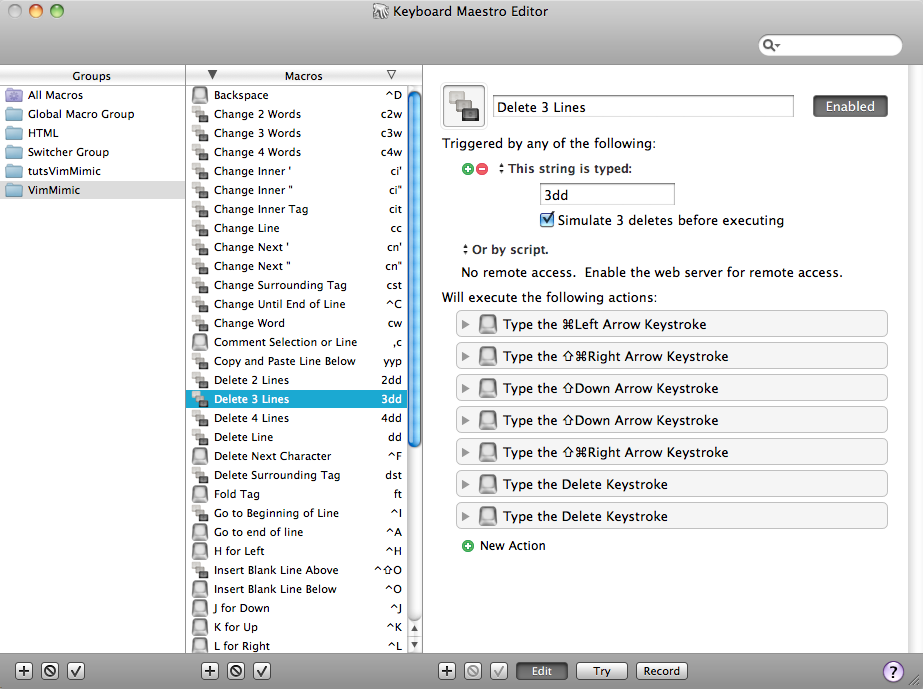923x689 pixels.
Task: Toggle the Enabled button for this macro
Action: point(850,106)
